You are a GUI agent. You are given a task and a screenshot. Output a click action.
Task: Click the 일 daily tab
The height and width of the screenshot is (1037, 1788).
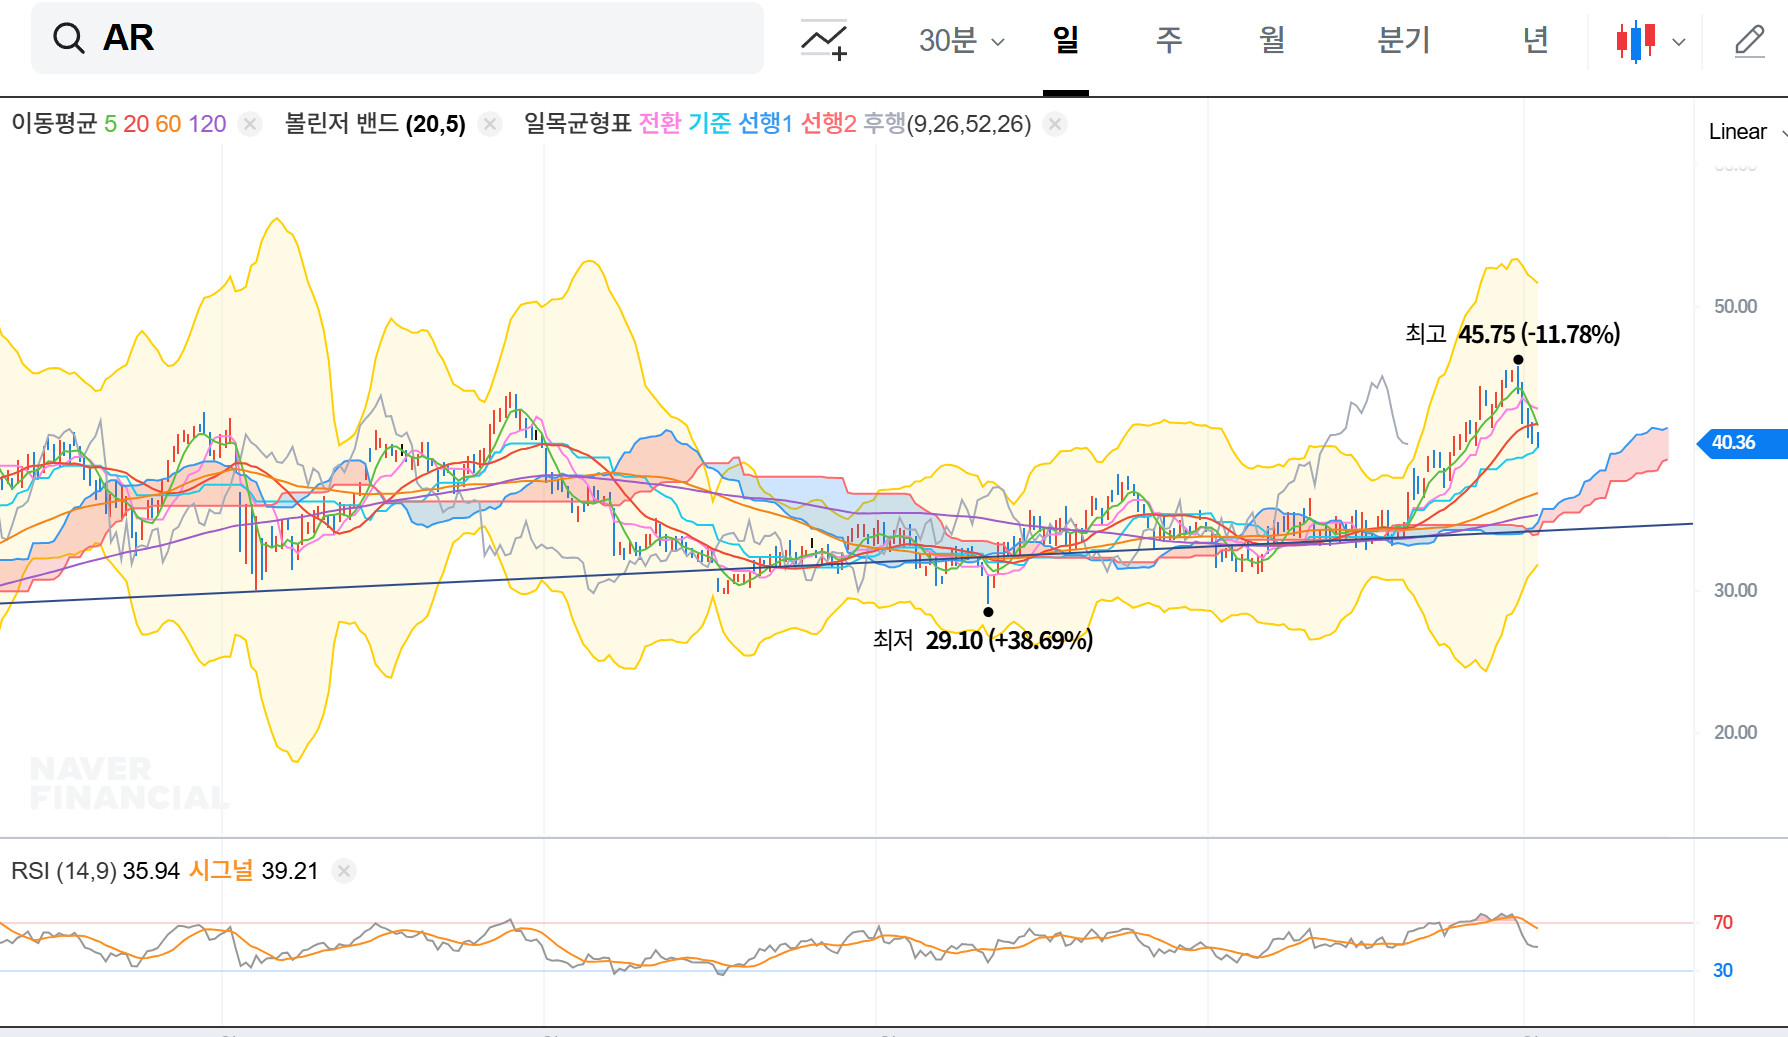point(1065,40)
